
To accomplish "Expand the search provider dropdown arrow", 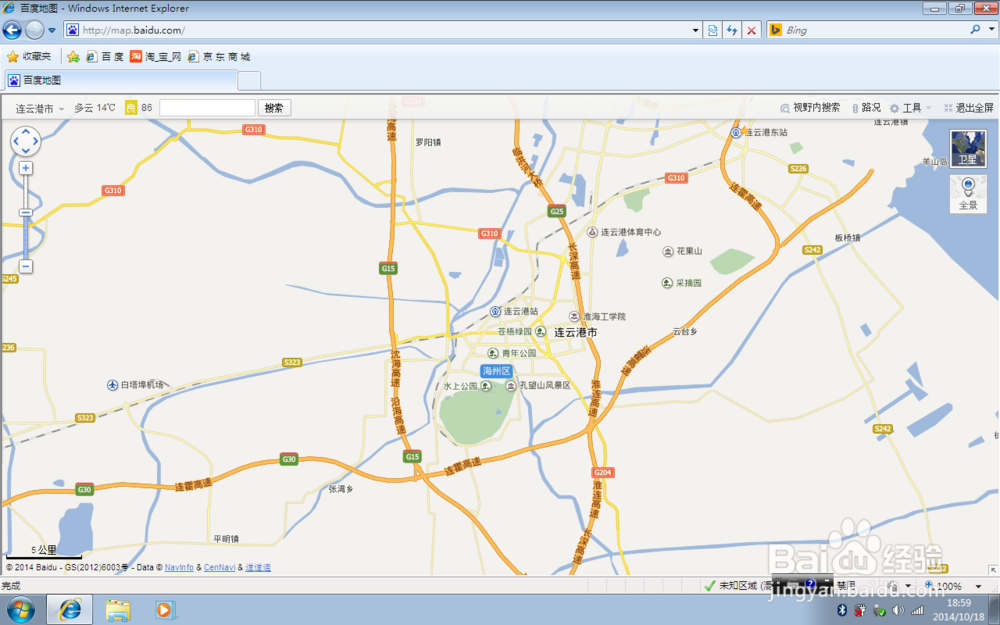I will 991,30.
